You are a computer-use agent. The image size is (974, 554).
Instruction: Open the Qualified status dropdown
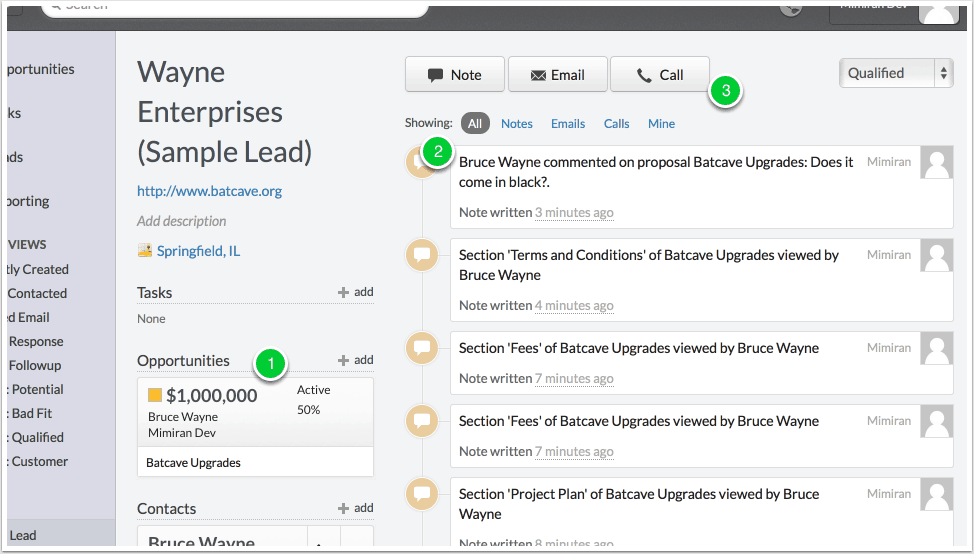tap(896, 73)
